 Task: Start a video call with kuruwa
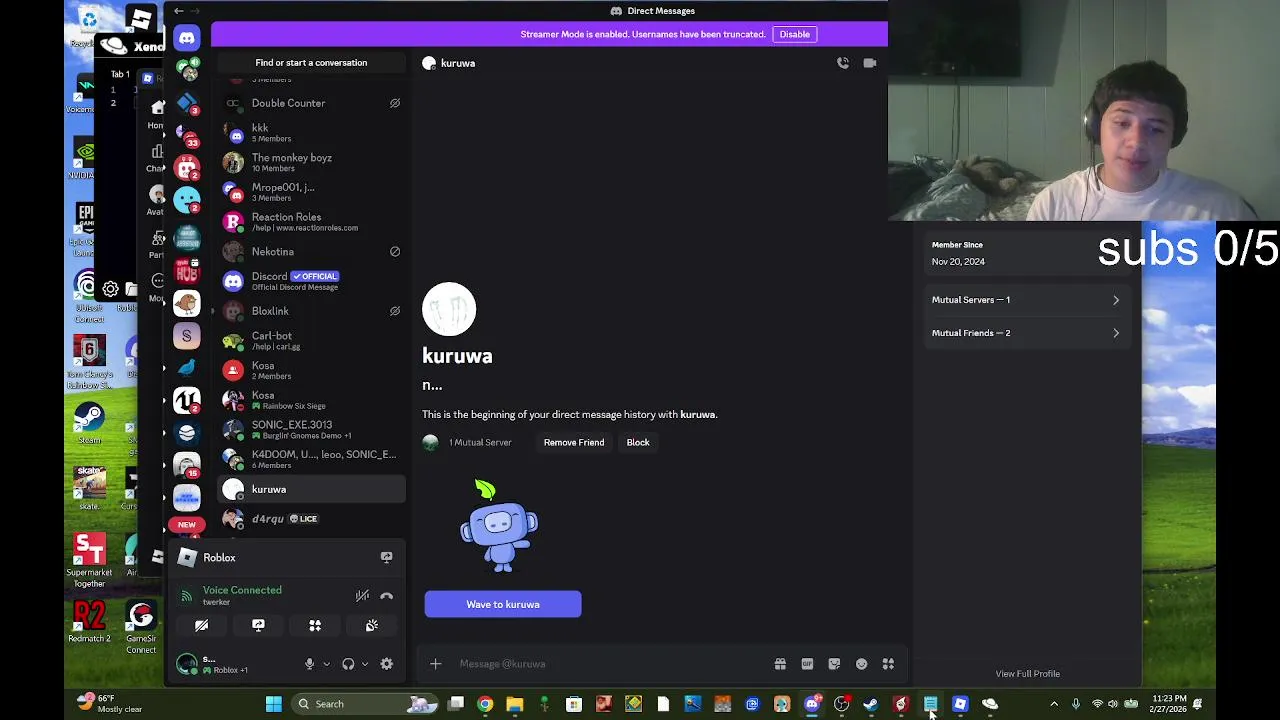point(870,63)
